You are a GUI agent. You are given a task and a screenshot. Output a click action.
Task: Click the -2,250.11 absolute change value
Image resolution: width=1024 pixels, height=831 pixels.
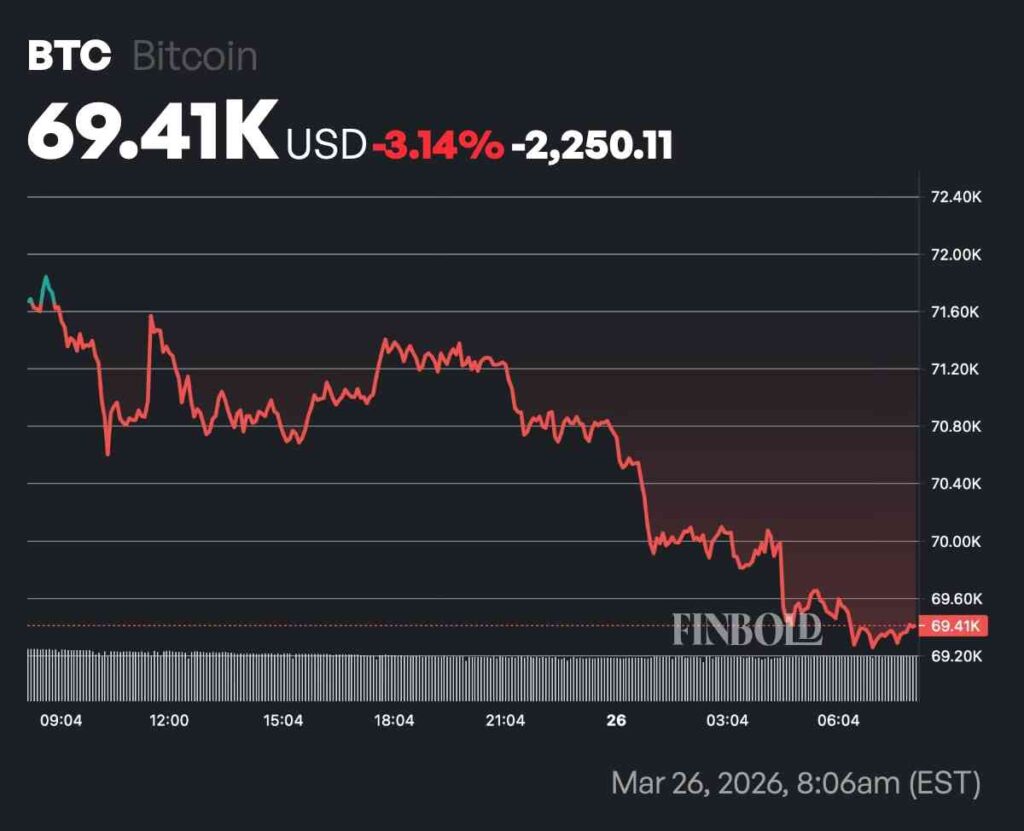[x=592, y=146]
